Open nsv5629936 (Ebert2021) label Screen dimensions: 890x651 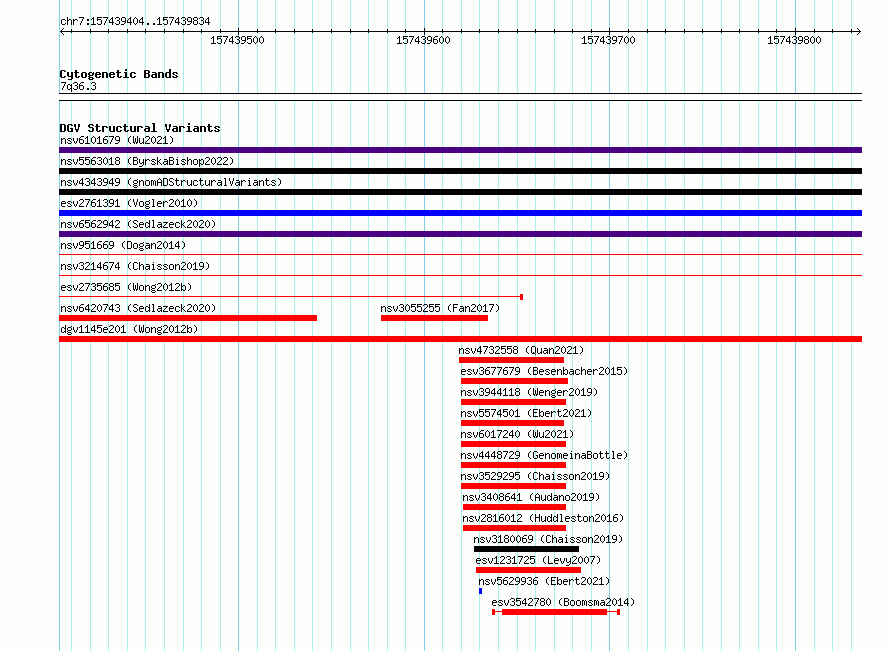point(544,581)
